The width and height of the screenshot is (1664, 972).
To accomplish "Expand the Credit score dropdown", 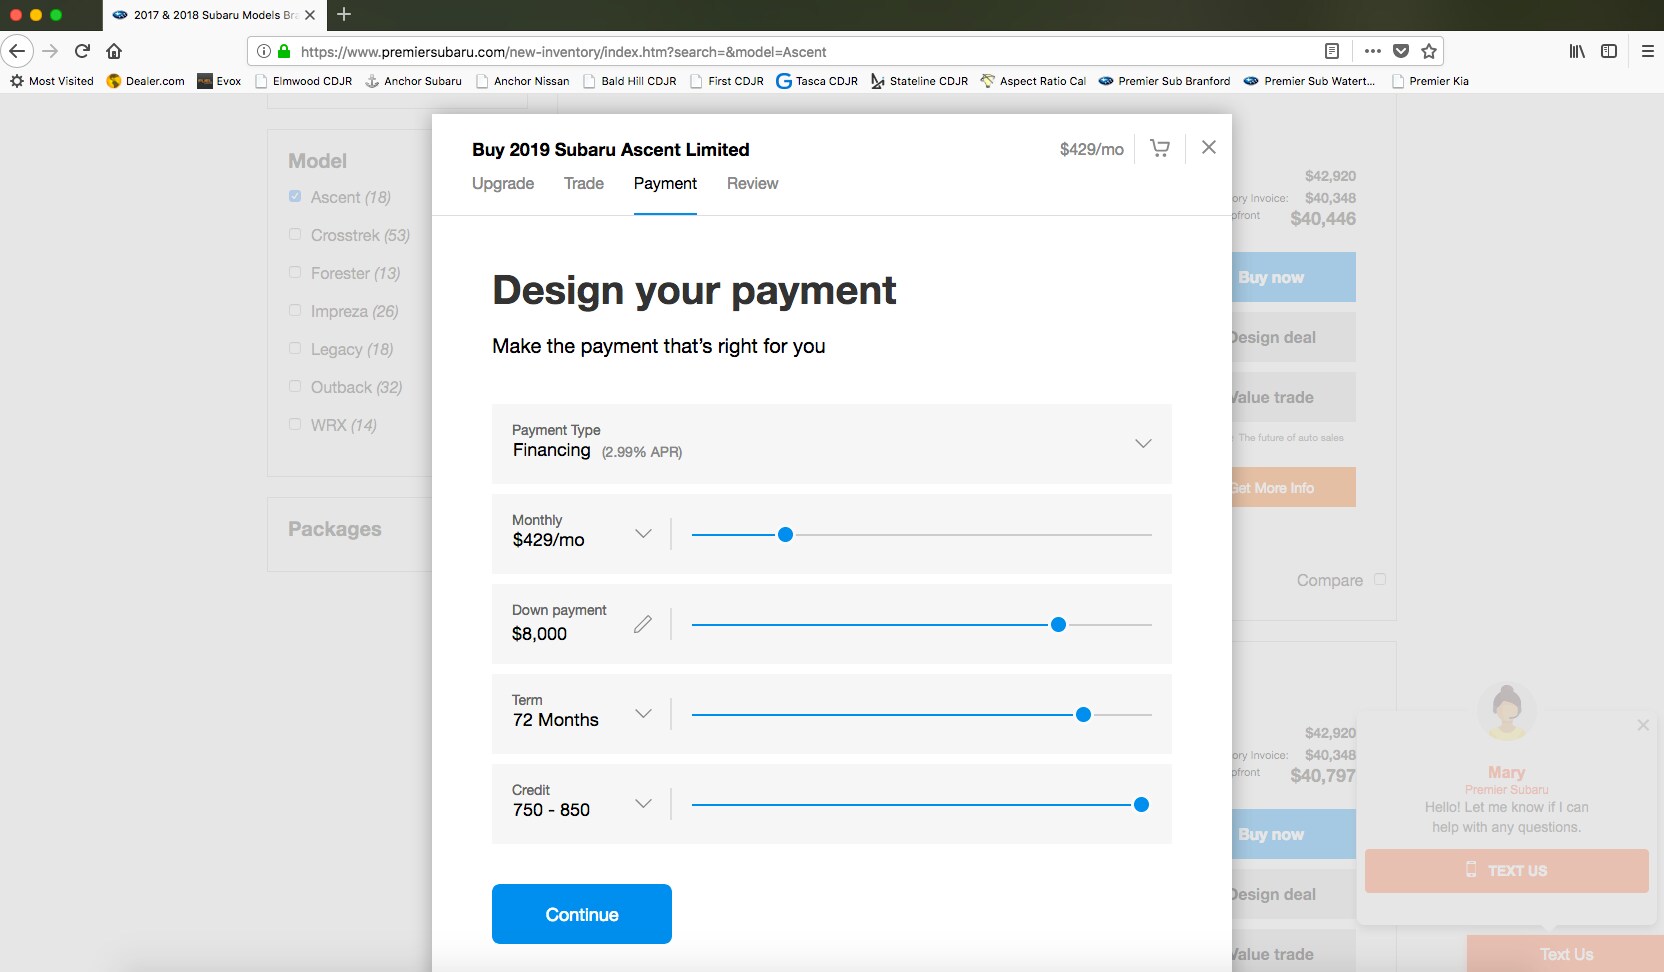I will click(643, 804).
